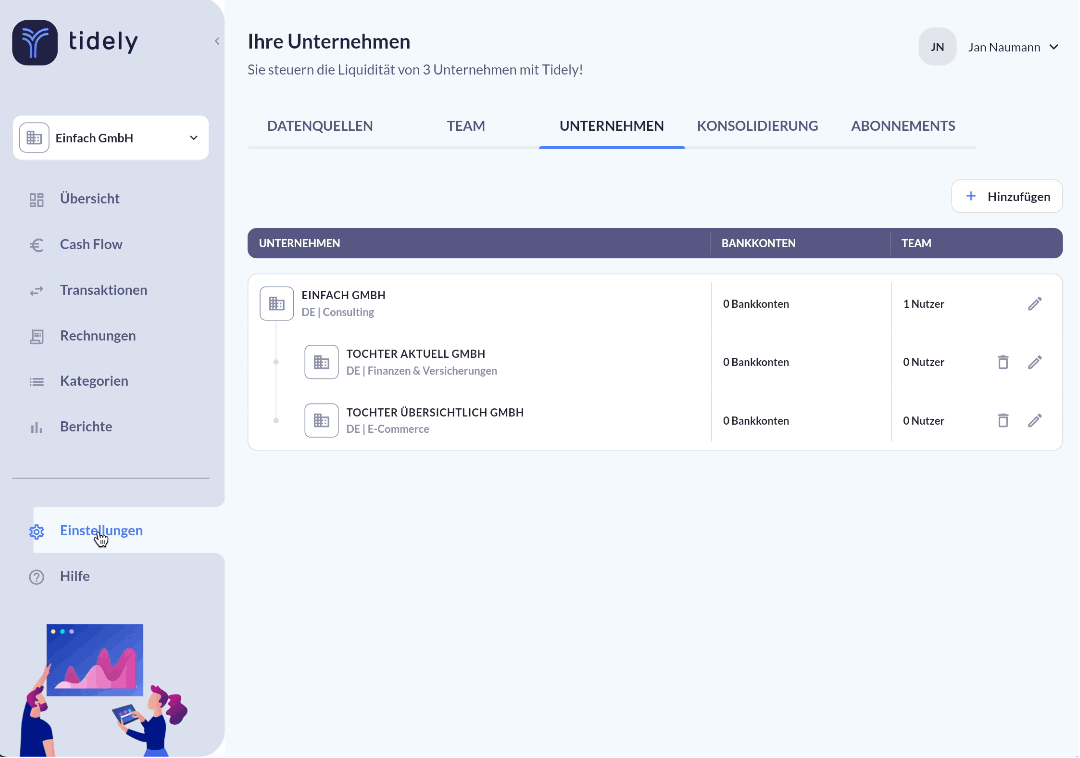
Task: Edit Einfach GmbH with the pencil icon
Action: pyautogui.click(x=1035, y=304)
